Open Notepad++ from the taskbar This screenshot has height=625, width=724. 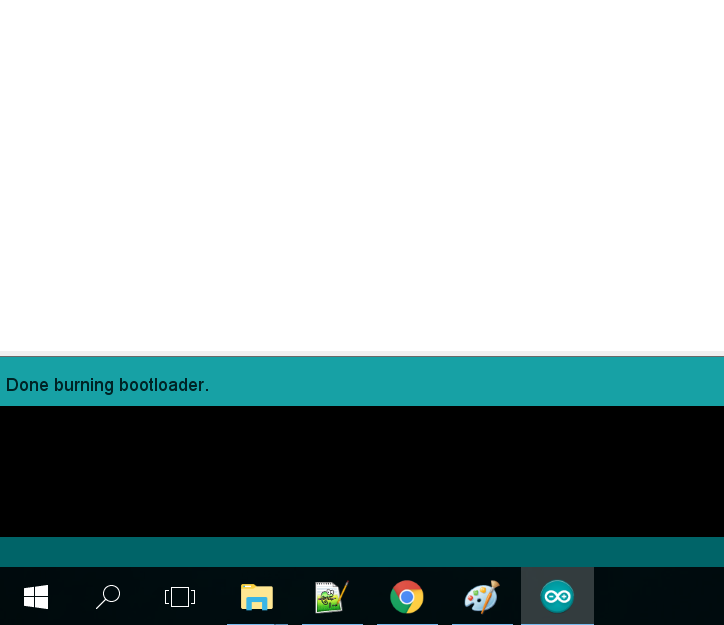pos(332,596)
